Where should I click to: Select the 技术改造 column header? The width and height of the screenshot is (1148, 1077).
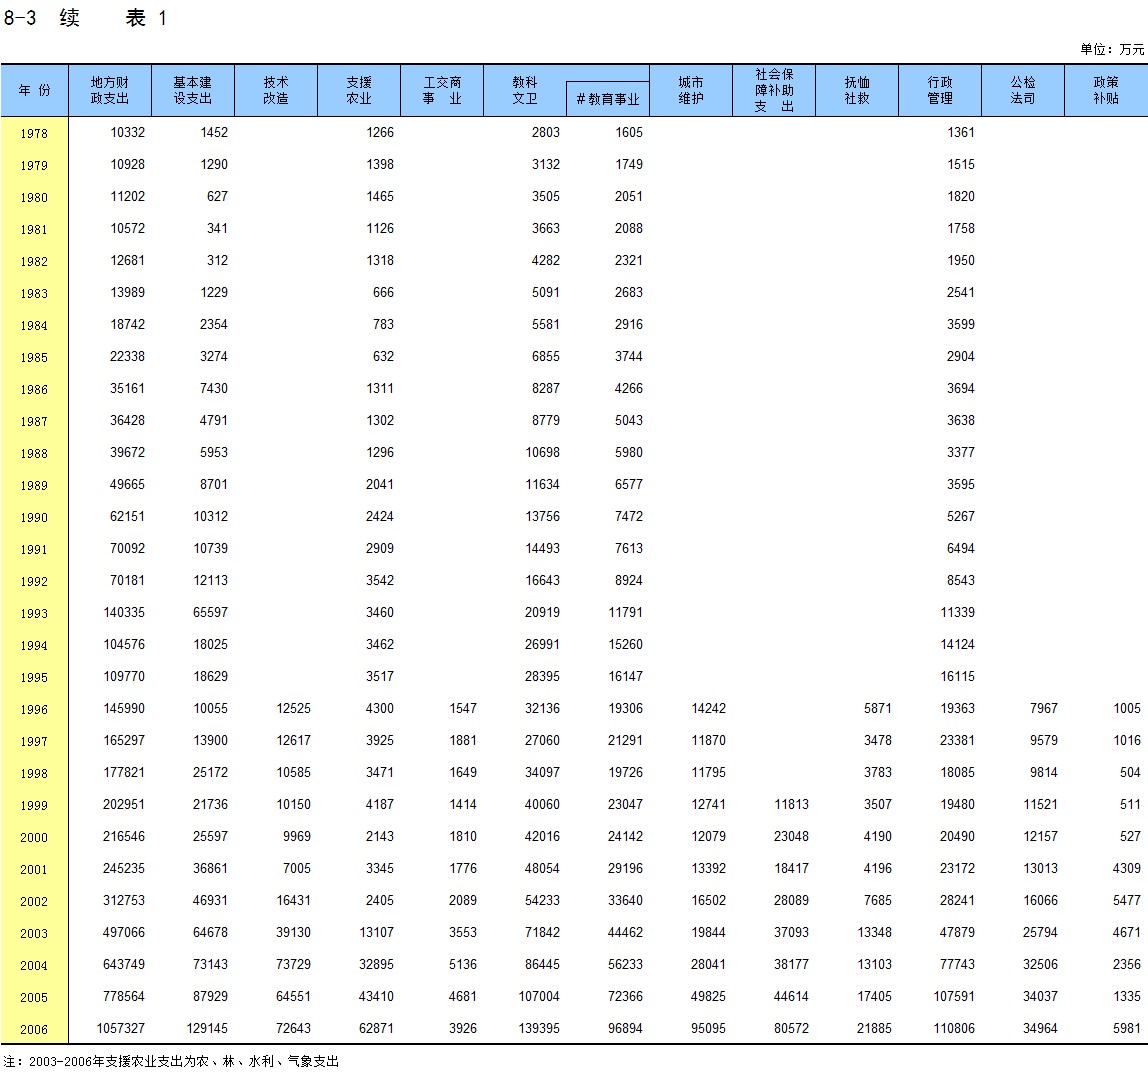click(276, 90)
